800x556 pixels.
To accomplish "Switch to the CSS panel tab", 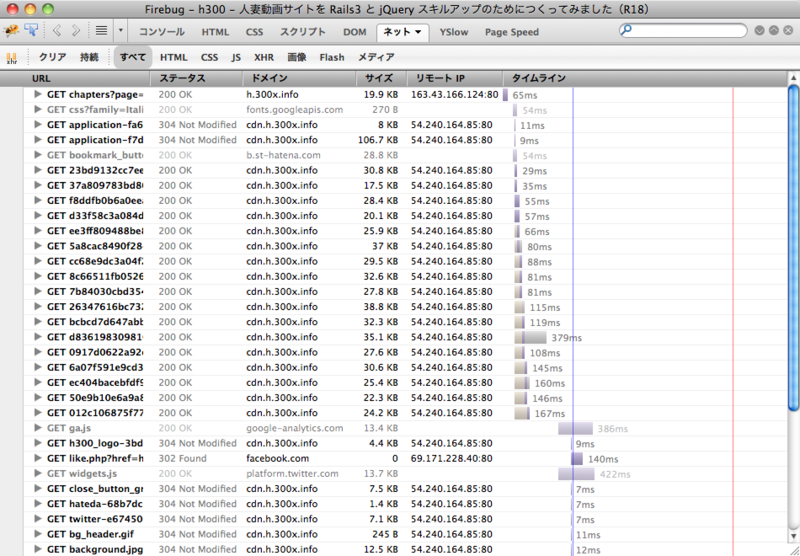I will point(254,32).
